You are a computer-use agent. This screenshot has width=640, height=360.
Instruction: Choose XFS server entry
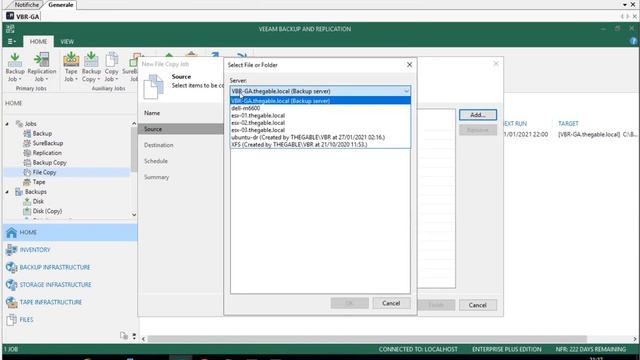(320, 145)
